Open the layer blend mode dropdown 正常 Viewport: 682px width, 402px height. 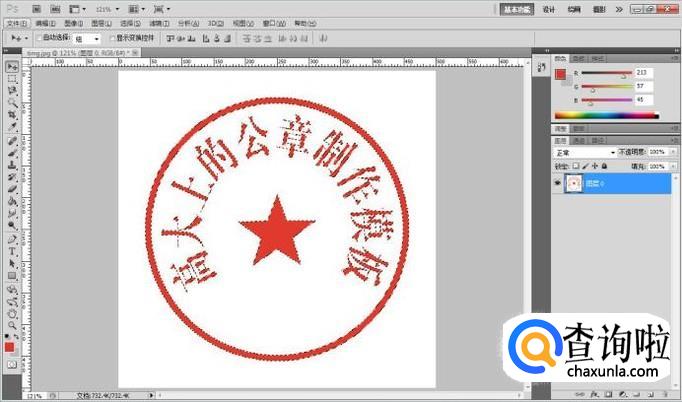[585, 152]
